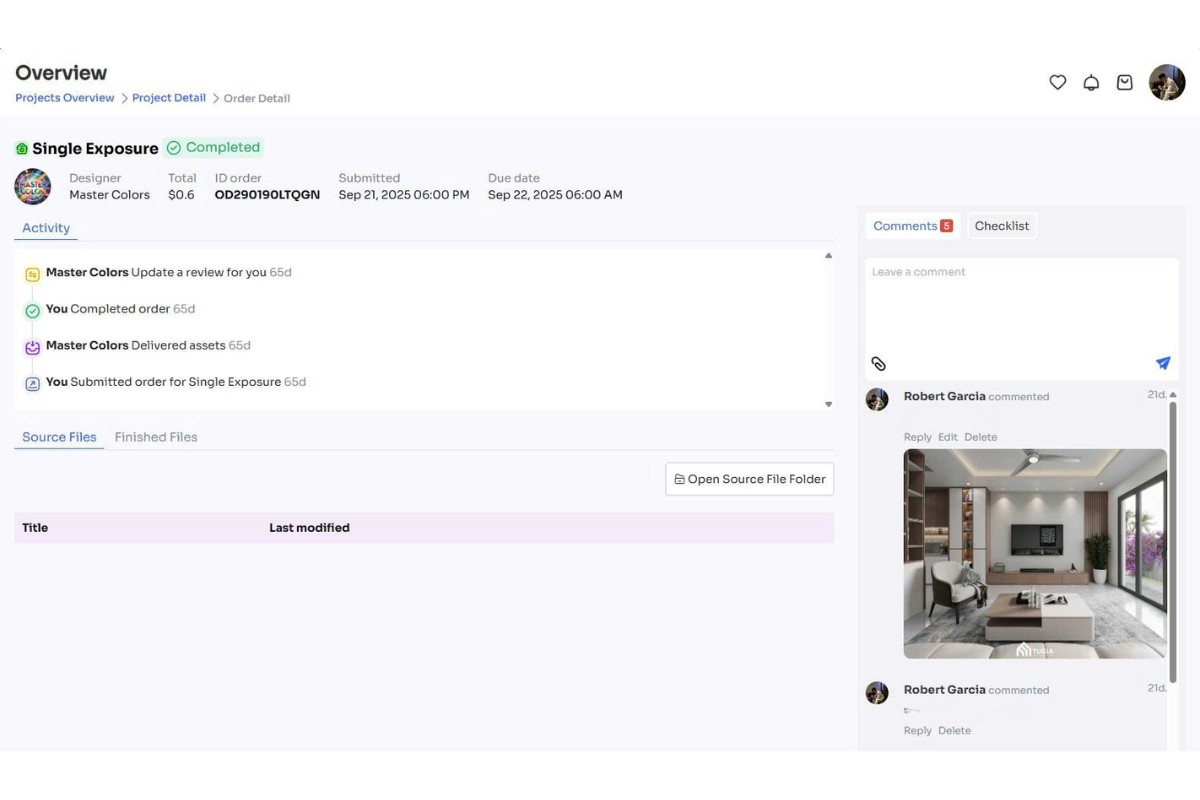Screen dimensions: 1200x800
Task: Reply to Robert Garcia's comment
Action: 917,436
